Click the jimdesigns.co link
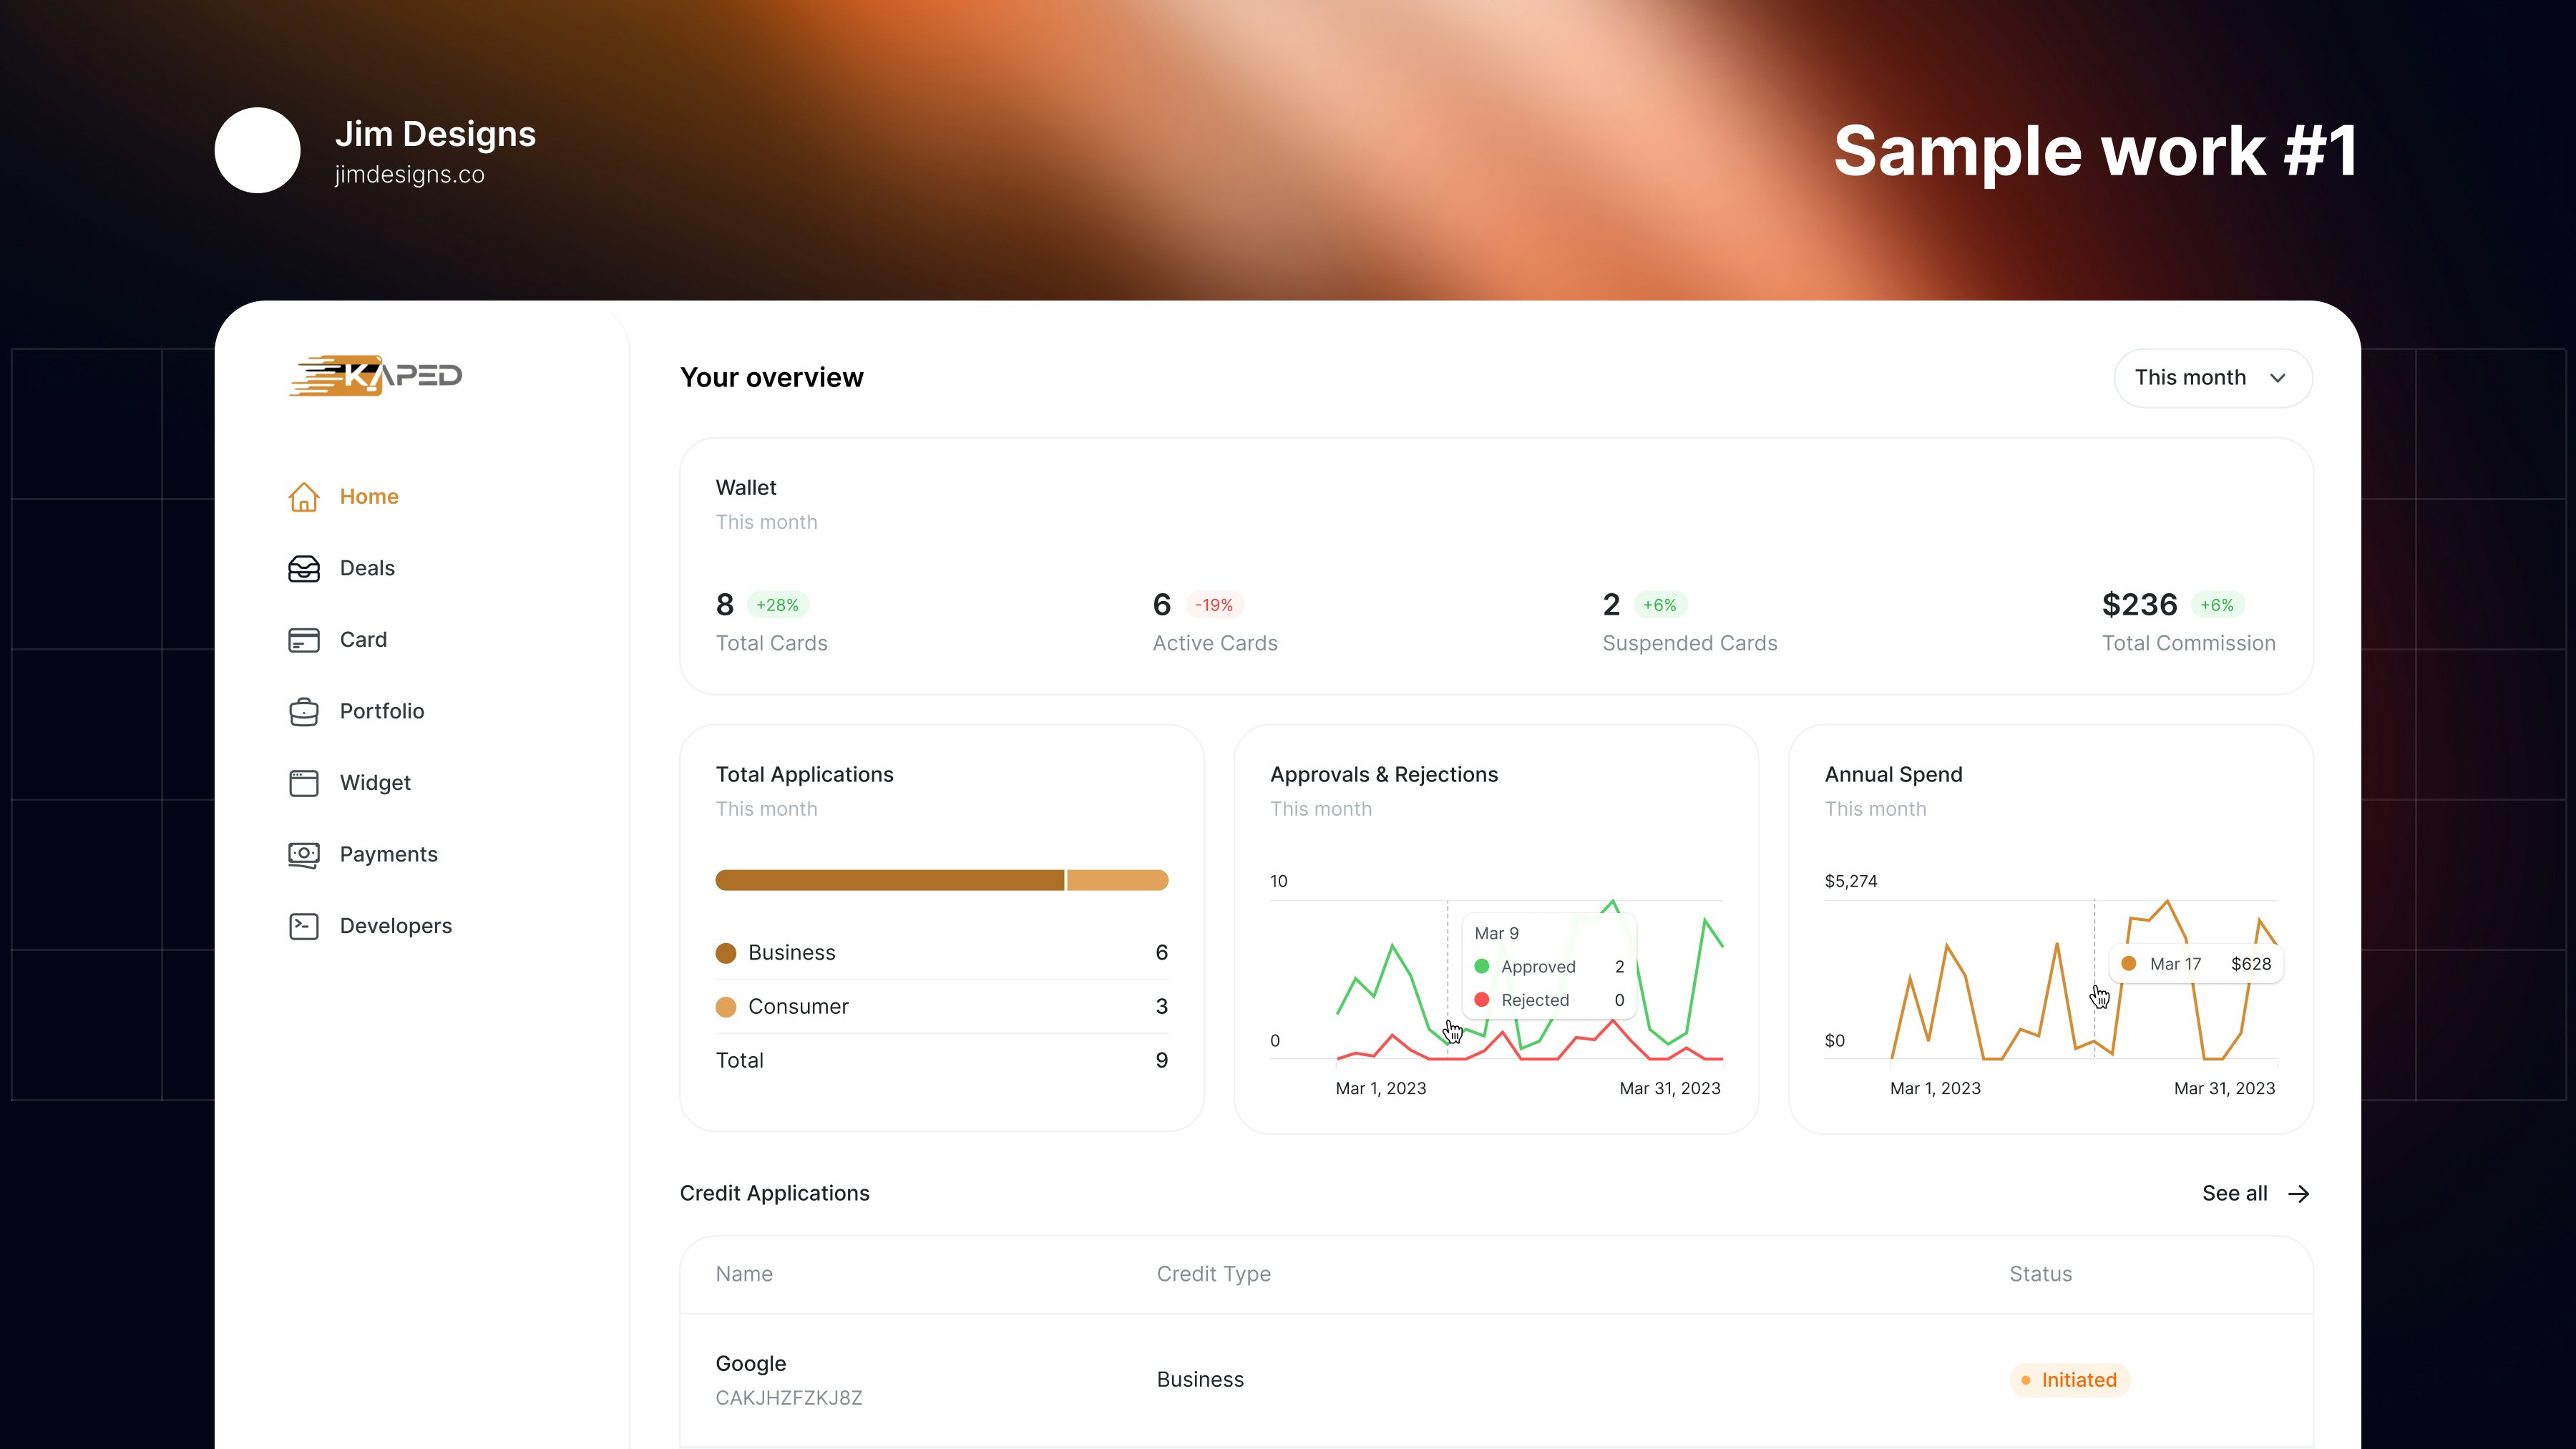The image size is (2576, 1449). click(x=409, y=175)
